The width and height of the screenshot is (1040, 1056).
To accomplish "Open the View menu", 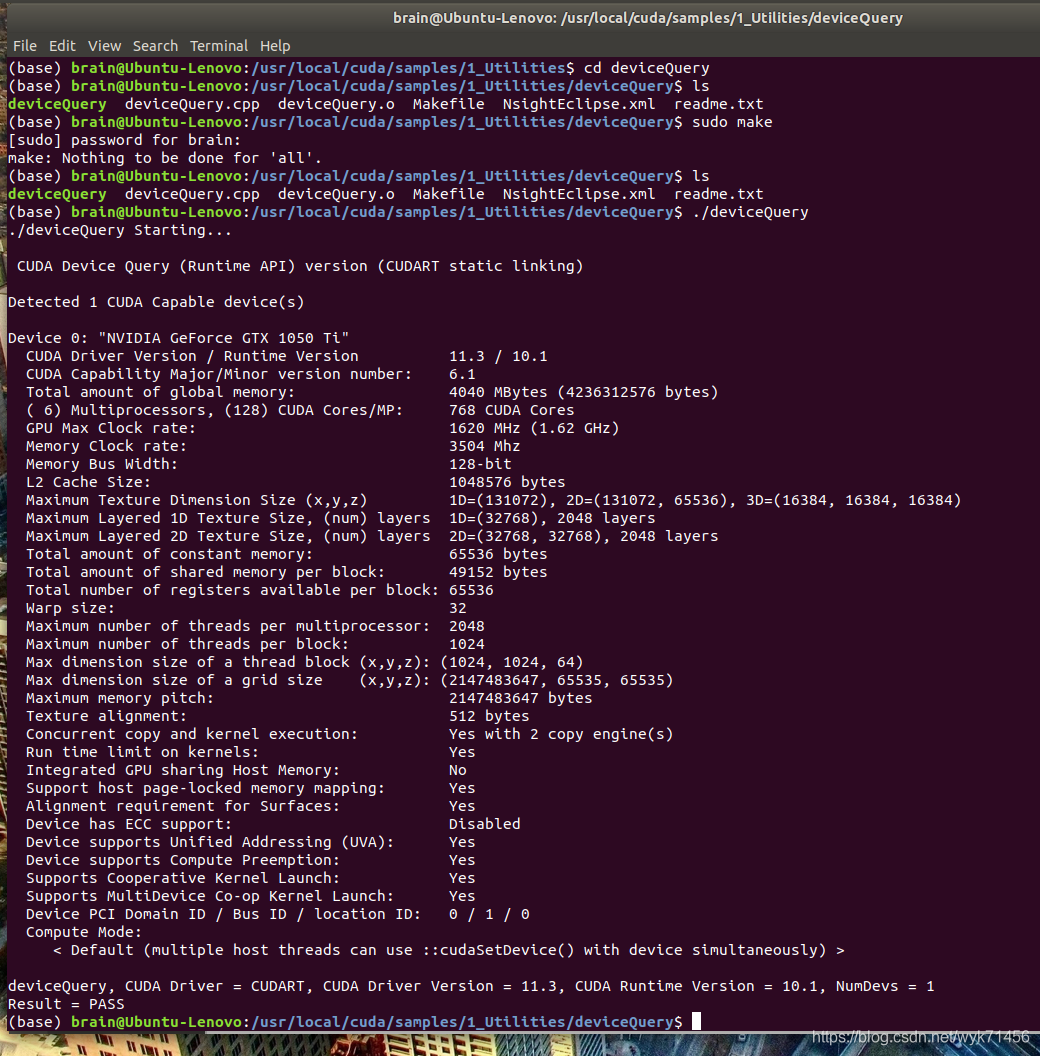I will 104,46.
